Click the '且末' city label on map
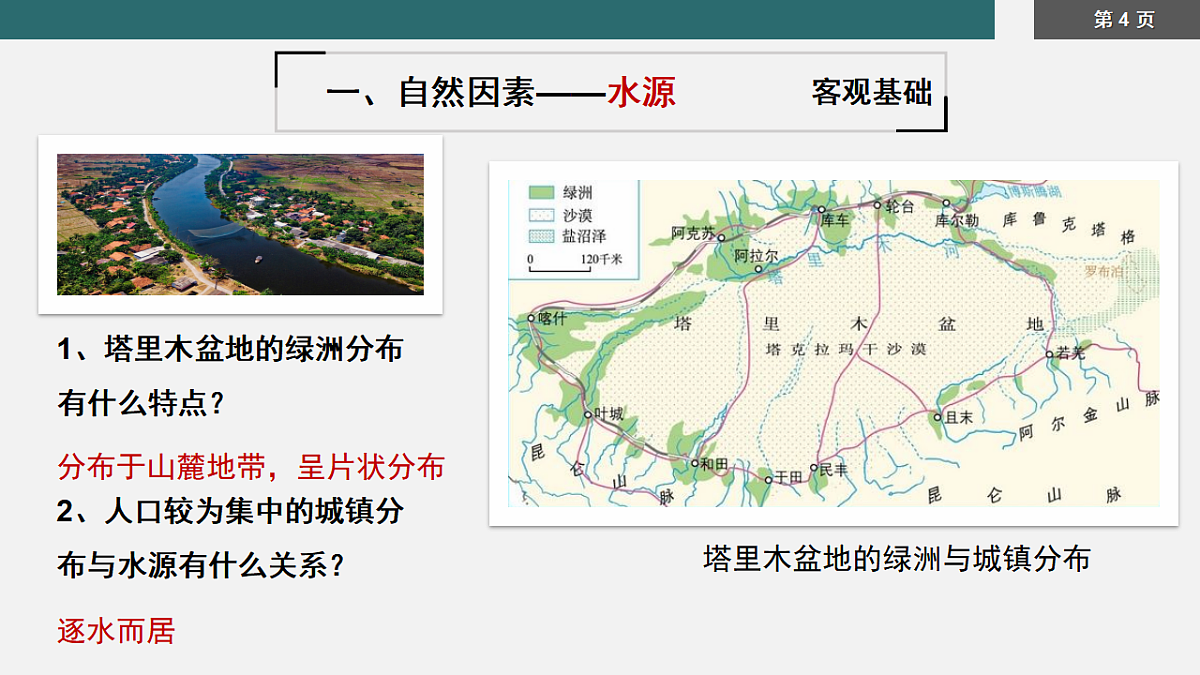 959,417
